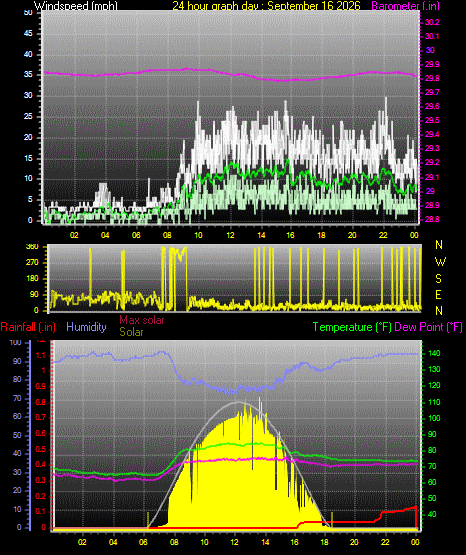Click the "Rainfall (.in)" legend label
466x555 pixels.
click(28, 327)
